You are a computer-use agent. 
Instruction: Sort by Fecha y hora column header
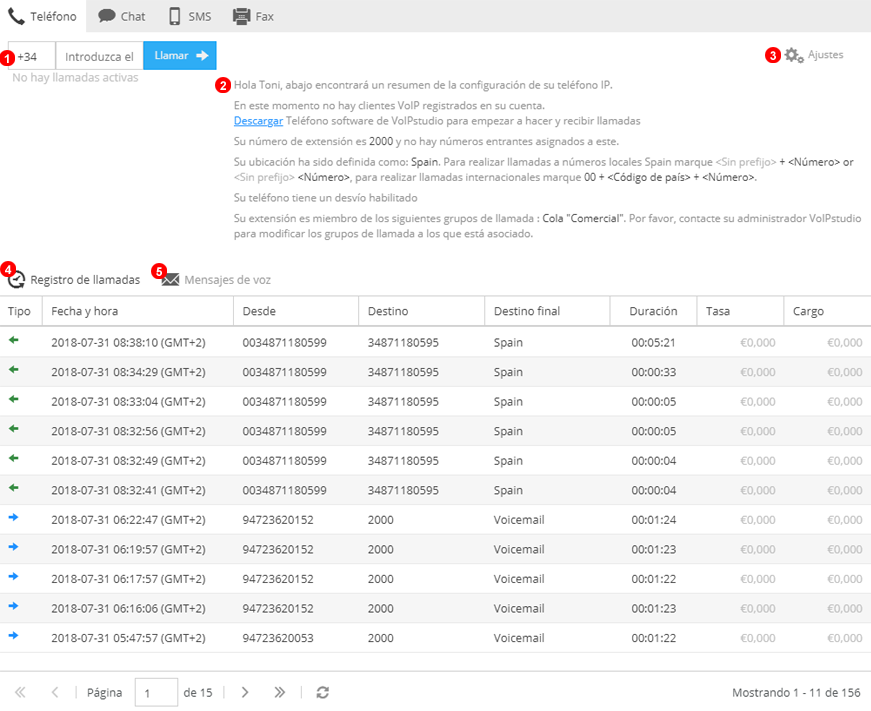coord(138,311)
